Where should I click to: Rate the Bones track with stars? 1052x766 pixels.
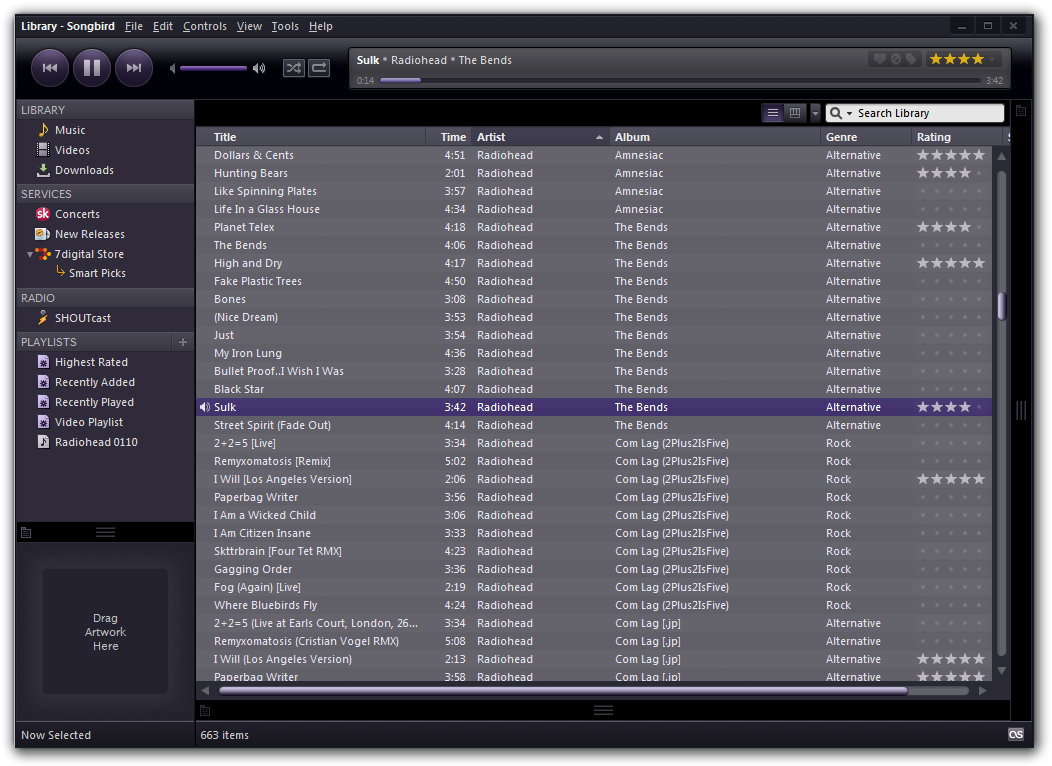point(951,299)
